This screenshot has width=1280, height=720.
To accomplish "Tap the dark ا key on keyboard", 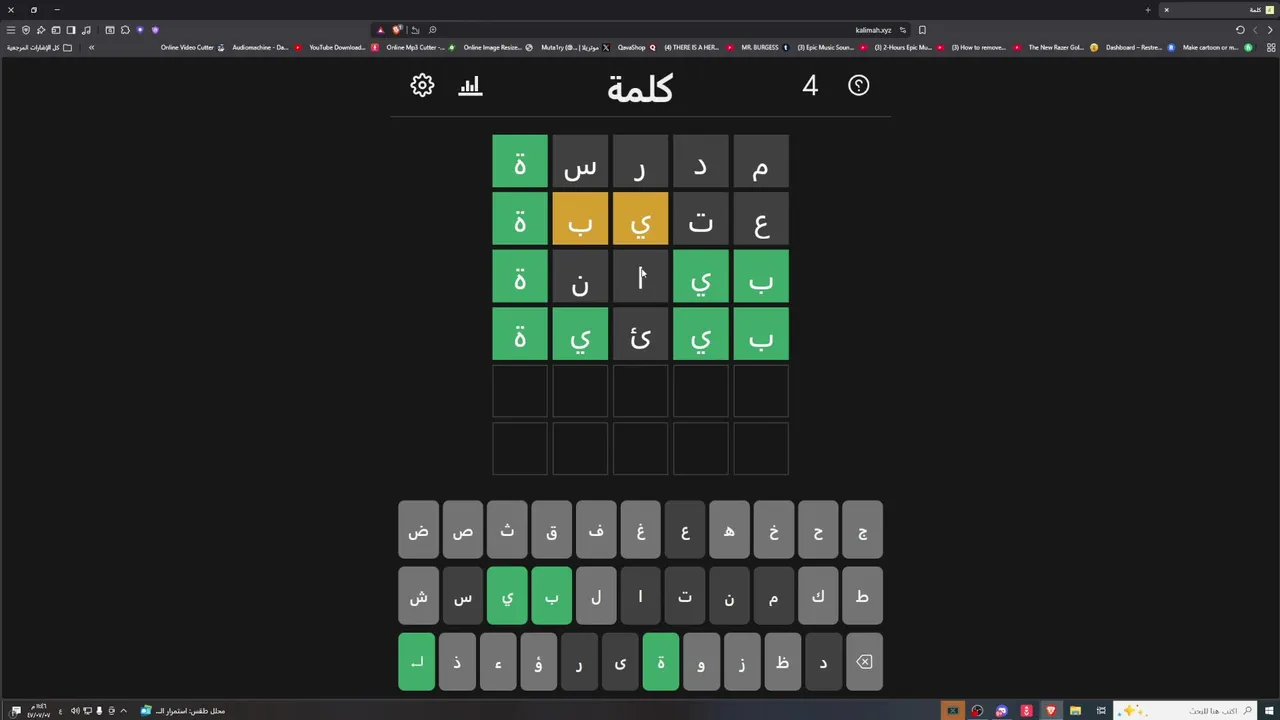I will (x=640, y=596).
